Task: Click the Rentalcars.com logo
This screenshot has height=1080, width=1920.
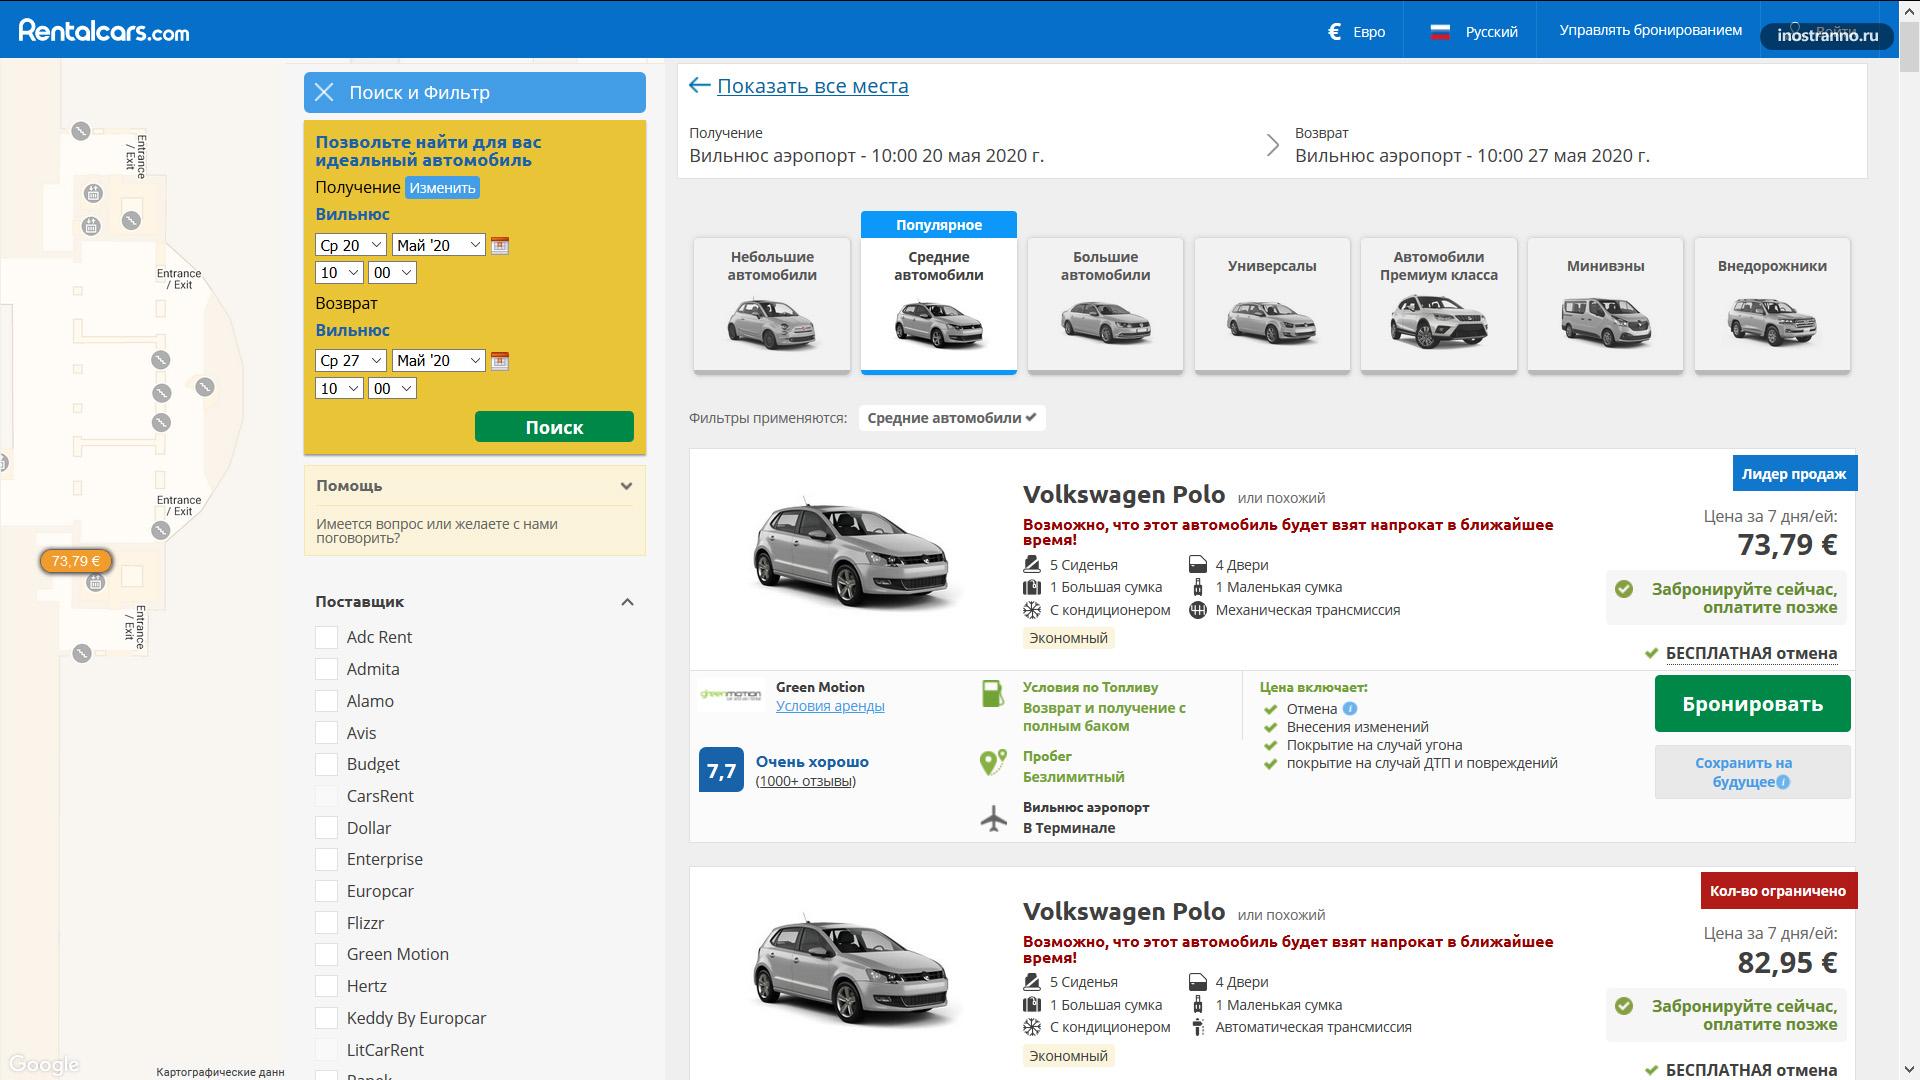Action: [104, 30]
